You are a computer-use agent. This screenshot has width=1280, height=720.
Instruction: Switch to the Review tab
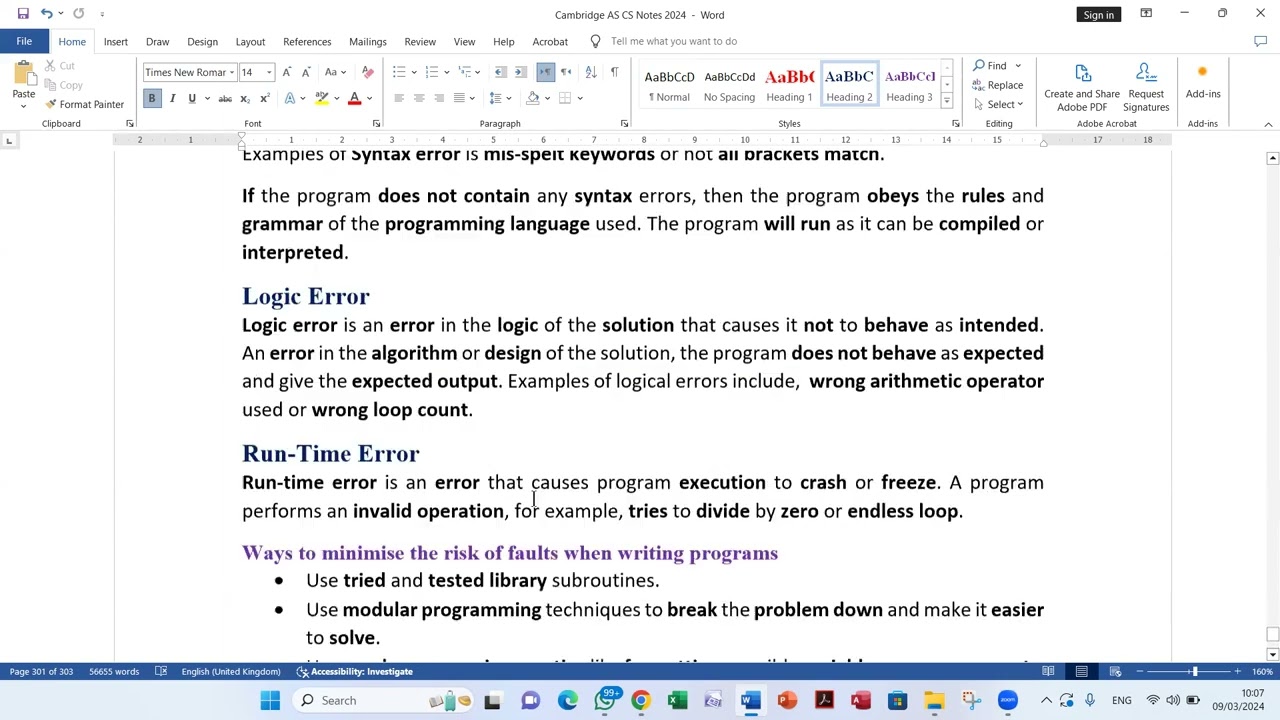[420, 41]
